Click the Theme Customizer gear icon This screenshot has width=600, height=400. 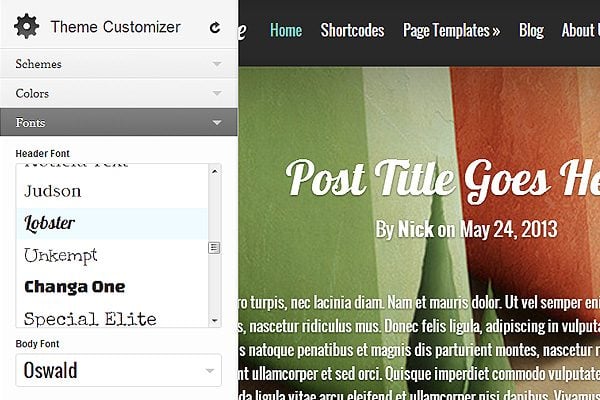click(26, 27)
